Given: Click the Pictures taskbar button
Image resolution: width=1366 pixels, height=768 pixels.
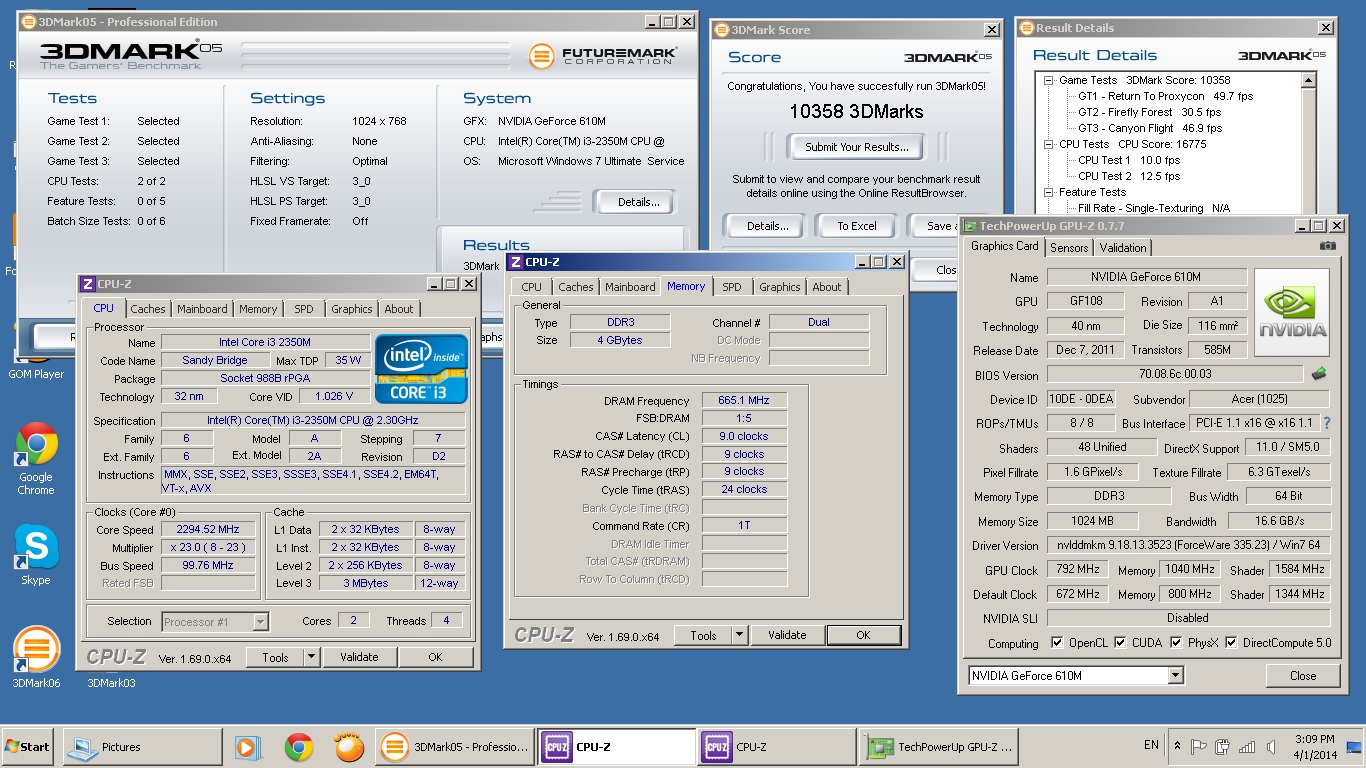Looking at the screenshot, I should (143, 747).
